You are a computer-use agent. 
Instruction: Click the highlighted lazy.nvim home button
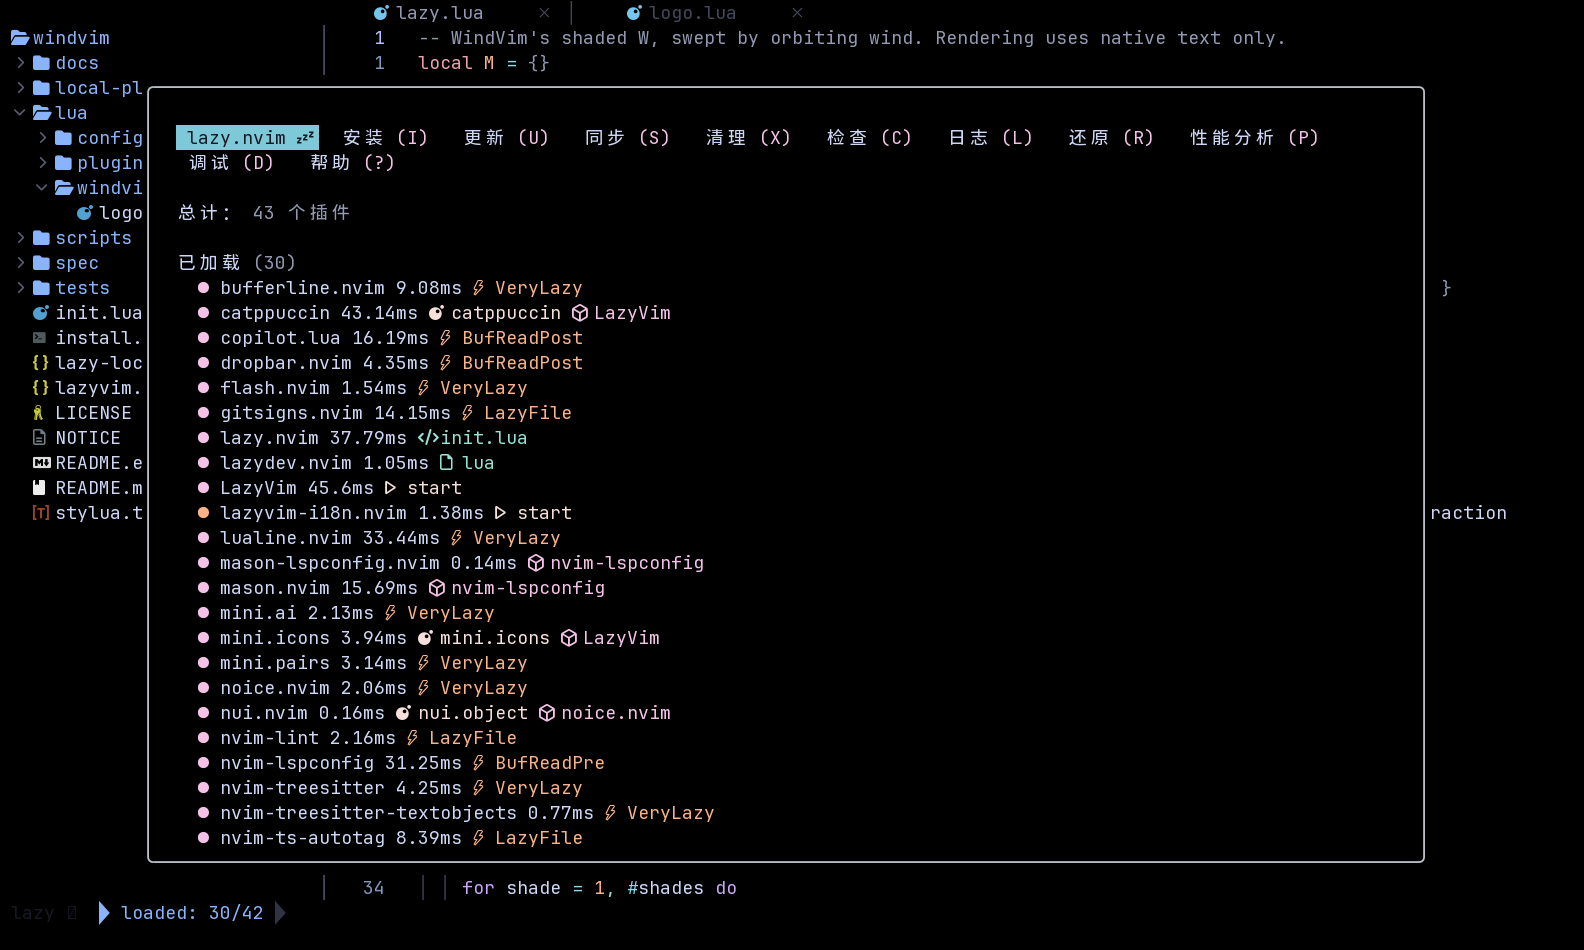(x=247, y=138)
